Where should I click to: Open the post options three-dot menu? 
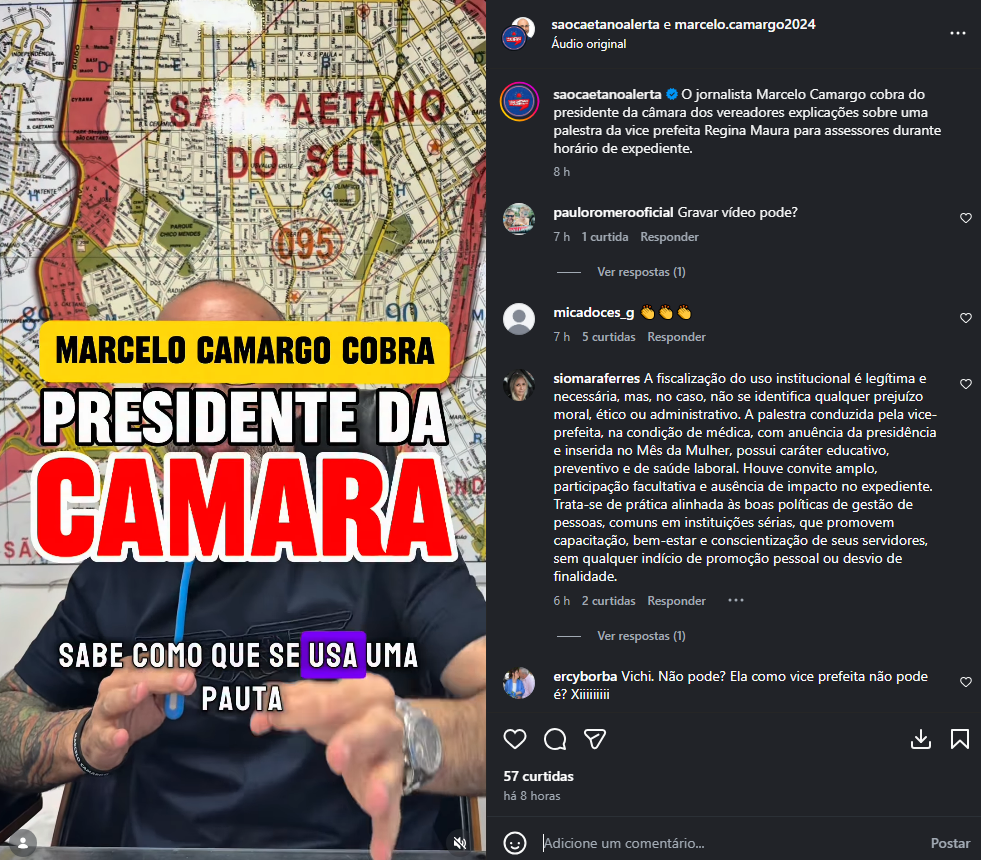point(958,33)
